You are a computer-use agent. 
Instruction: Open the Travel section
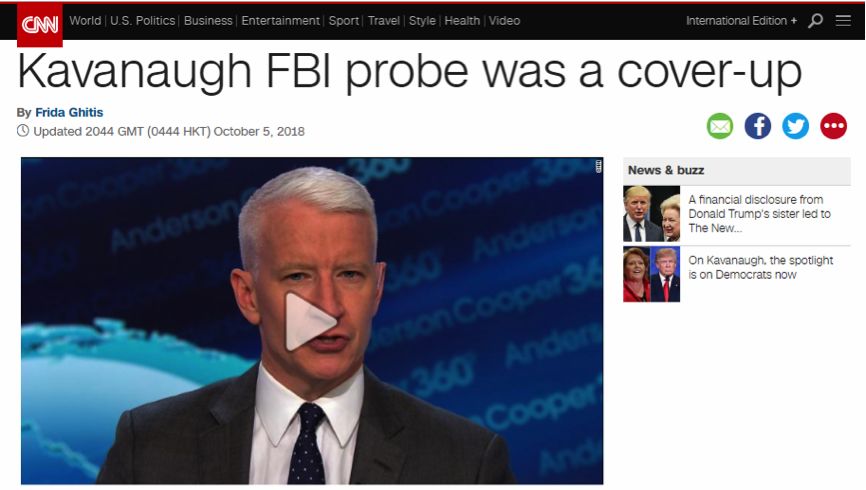tap(384, 21)
